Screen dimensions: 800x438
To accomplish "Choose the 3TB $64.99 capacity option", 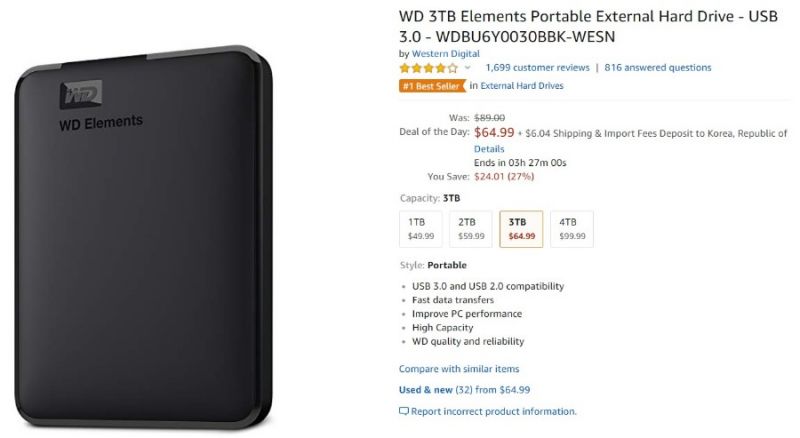I will tap(521, 228).
